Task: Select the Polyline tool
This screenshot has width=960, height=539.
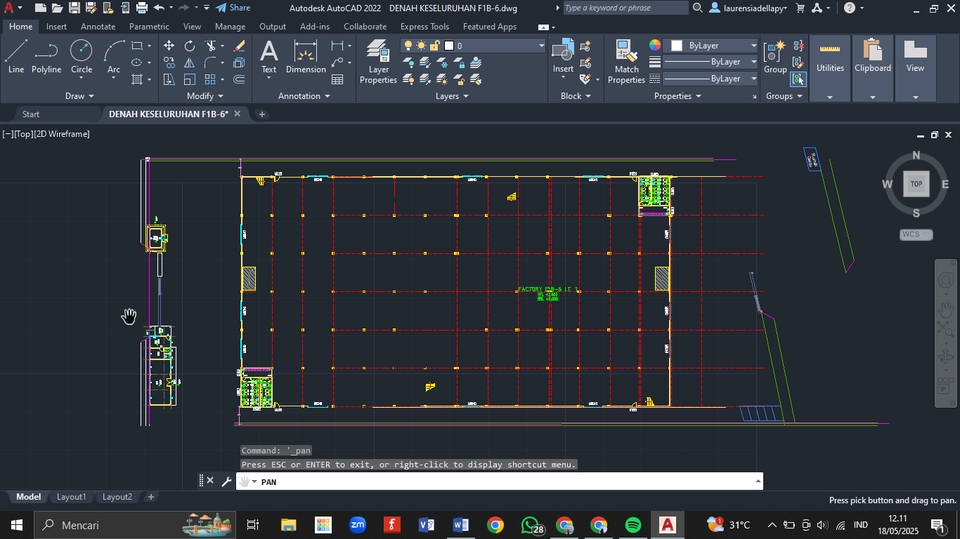Action: point(46,56)
